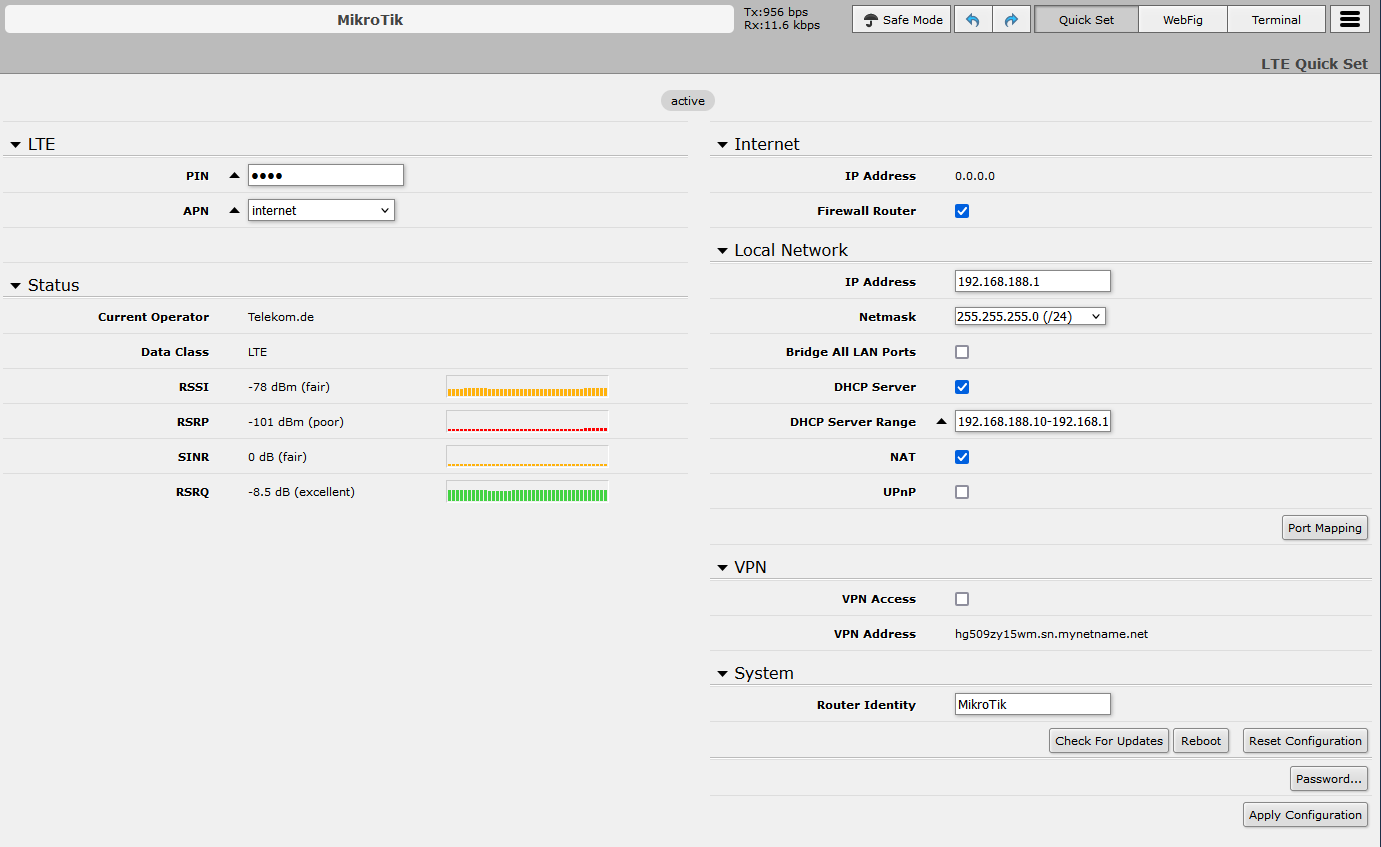Click the triangle next to PIN

[235, 175]
